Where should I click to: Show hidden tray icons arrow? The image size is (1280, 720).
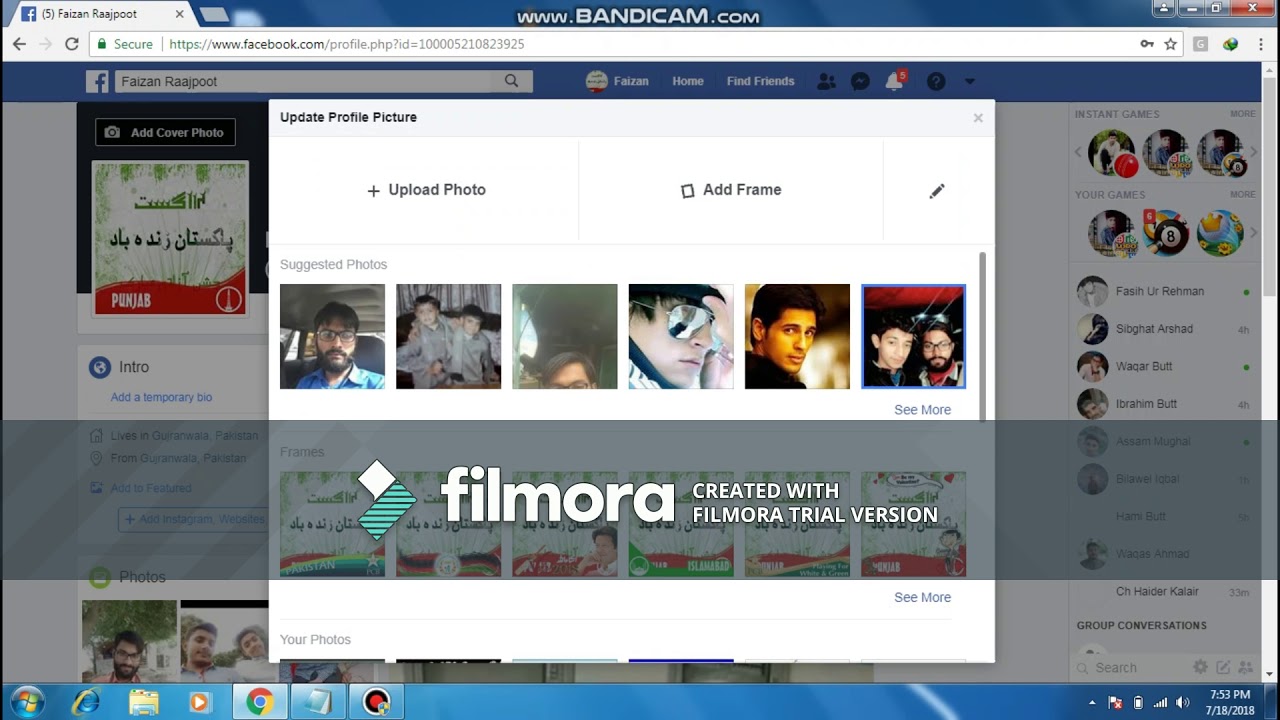point(1092,702)
